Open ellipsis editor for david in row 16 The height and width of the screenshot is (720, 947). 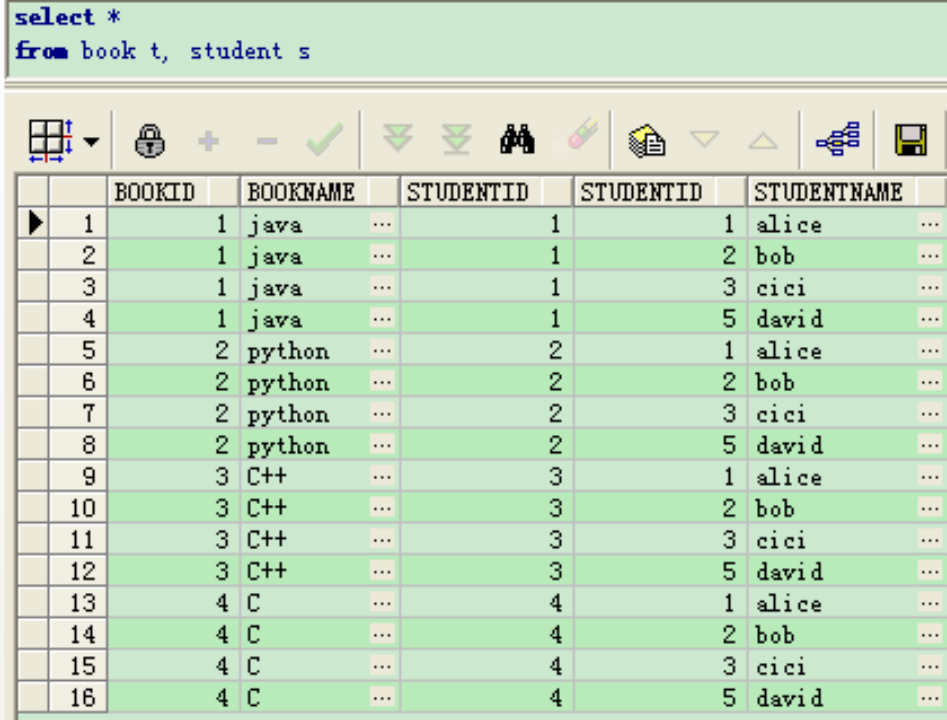click(x=930, y=698)
